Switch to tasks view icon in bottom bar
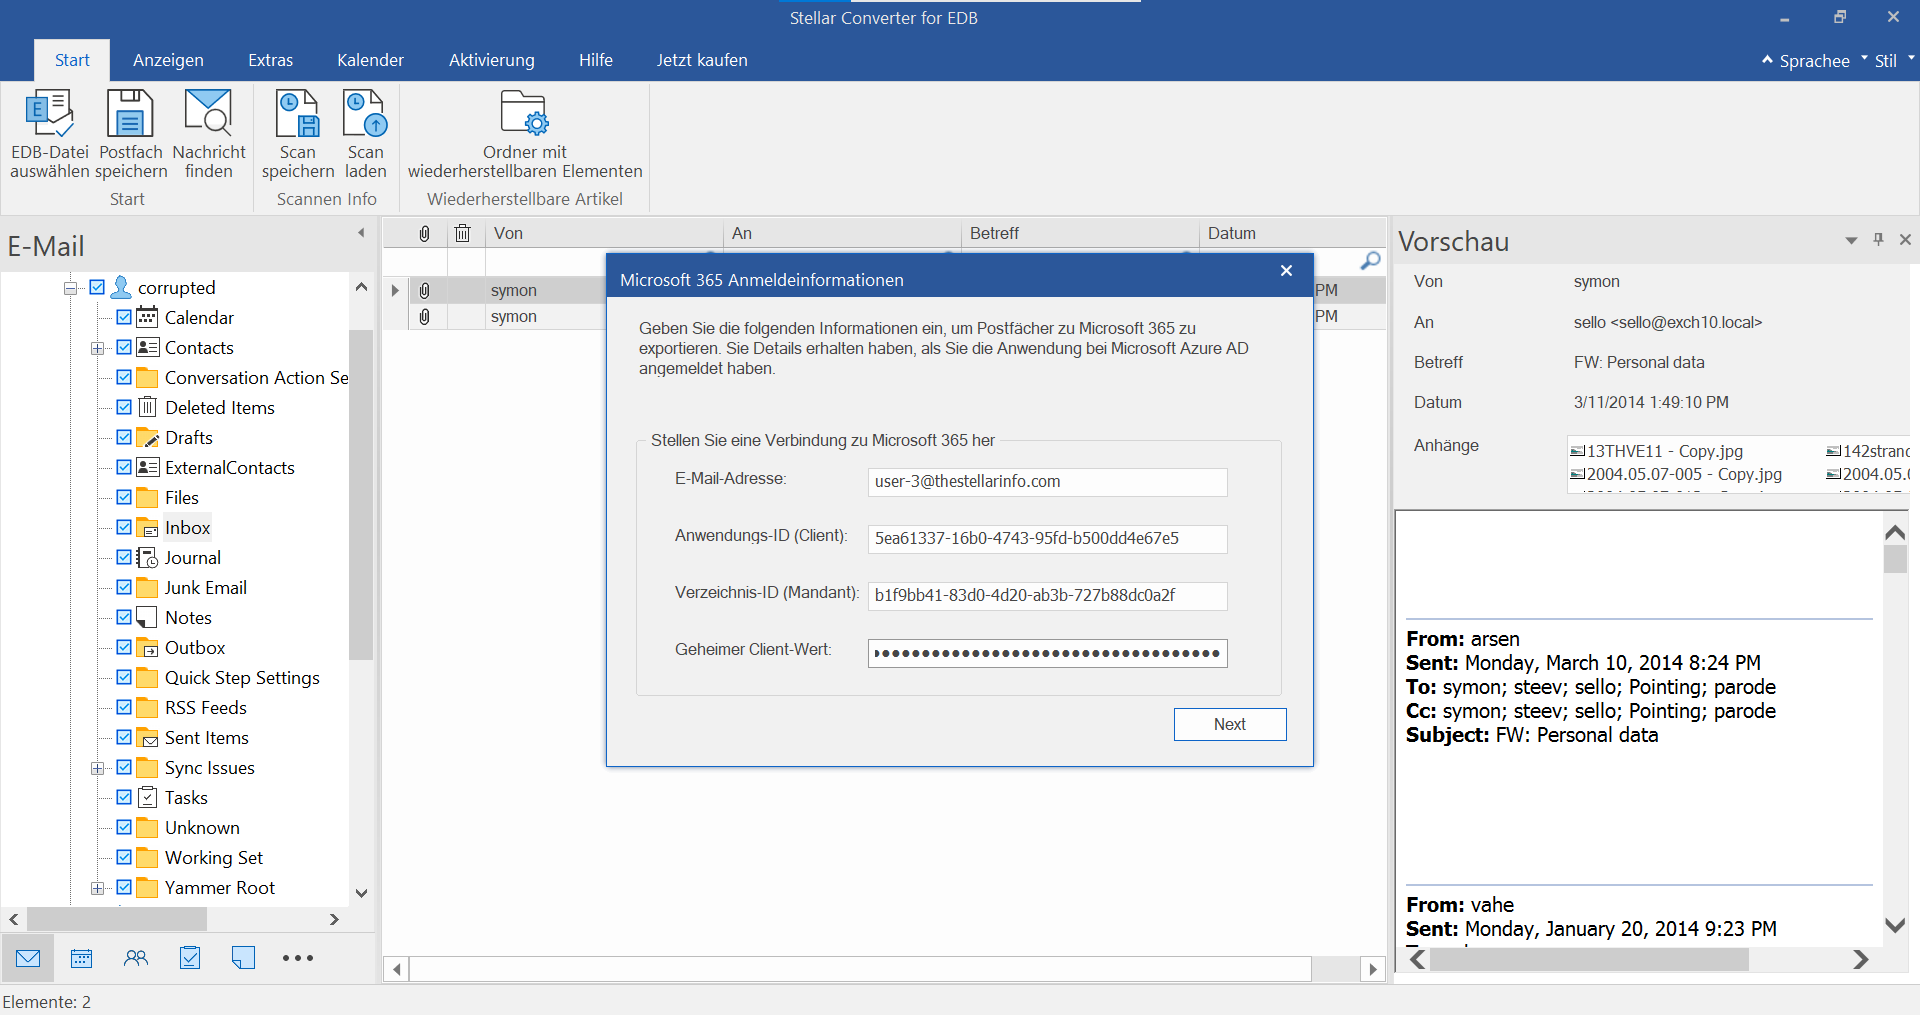1920x1015 pixels. [x=190, y=958]
